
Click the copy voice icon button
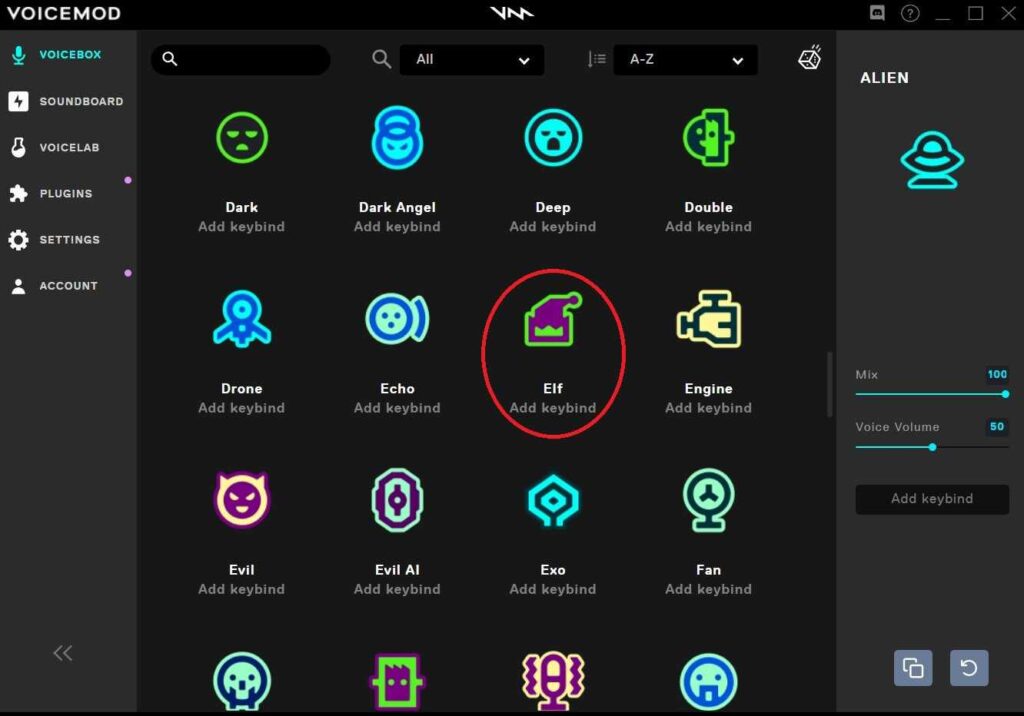[x=913, y=668]
